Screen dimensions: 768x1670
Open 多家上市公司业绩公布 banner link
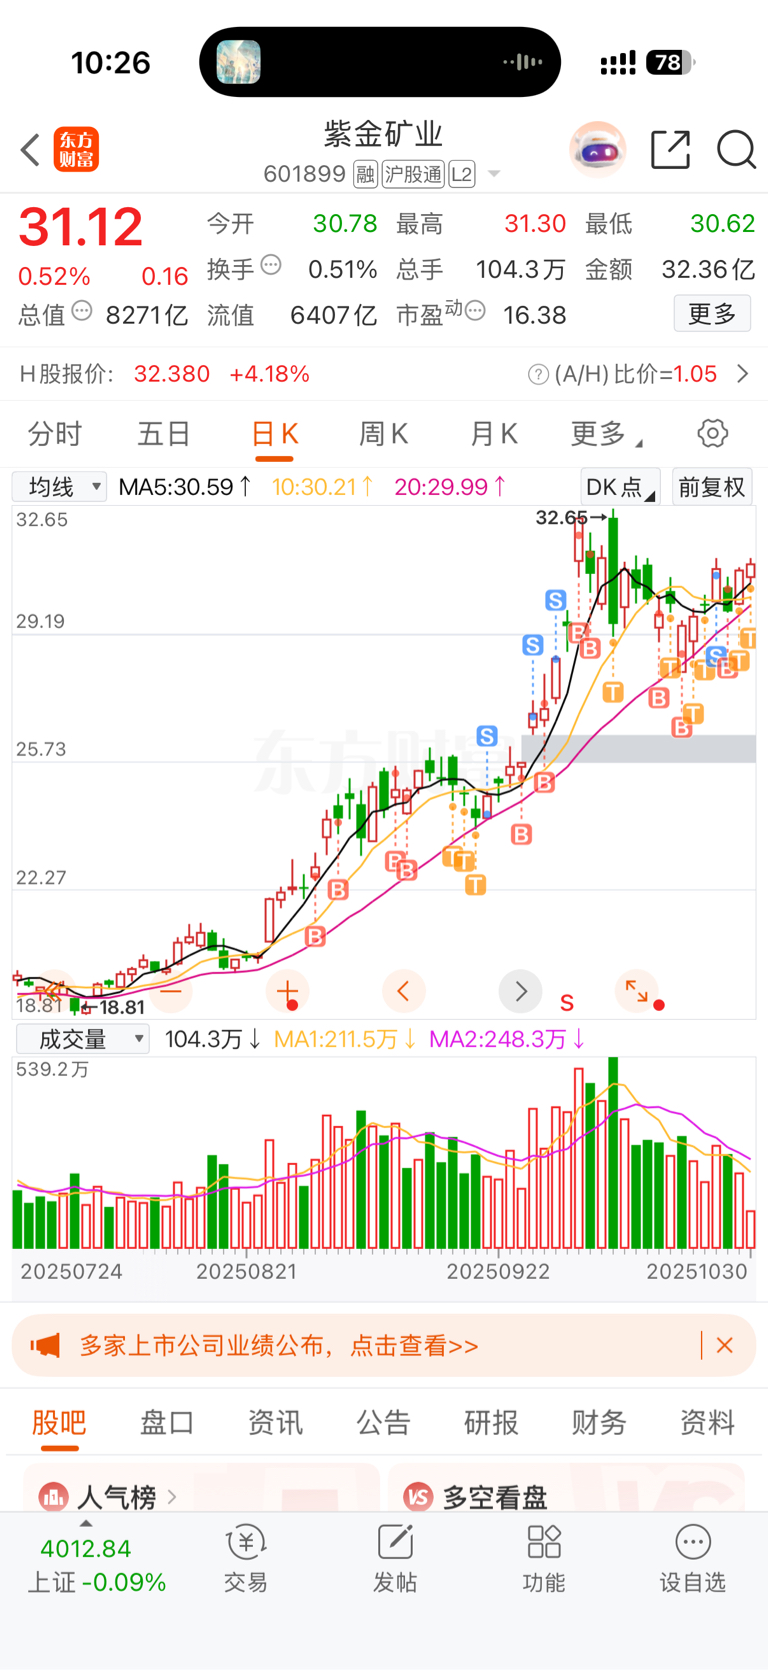click(279, 1346)
